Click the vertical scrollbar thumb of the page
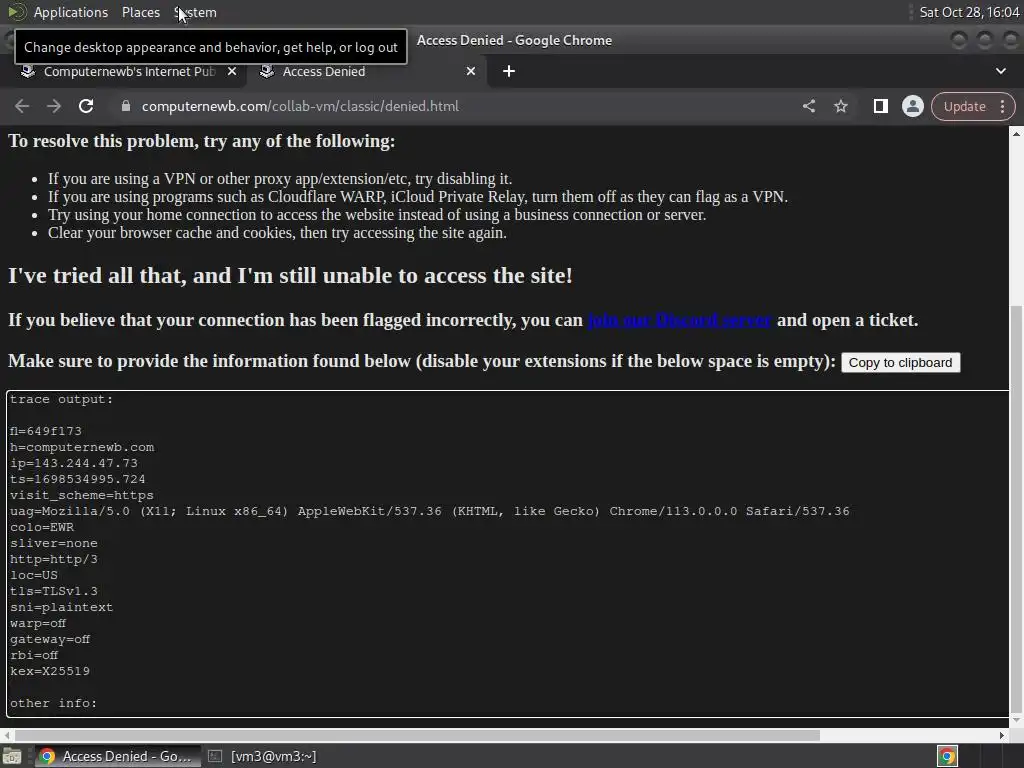The width and height of the screenshot is (1024, 768). coord(1016,508)
